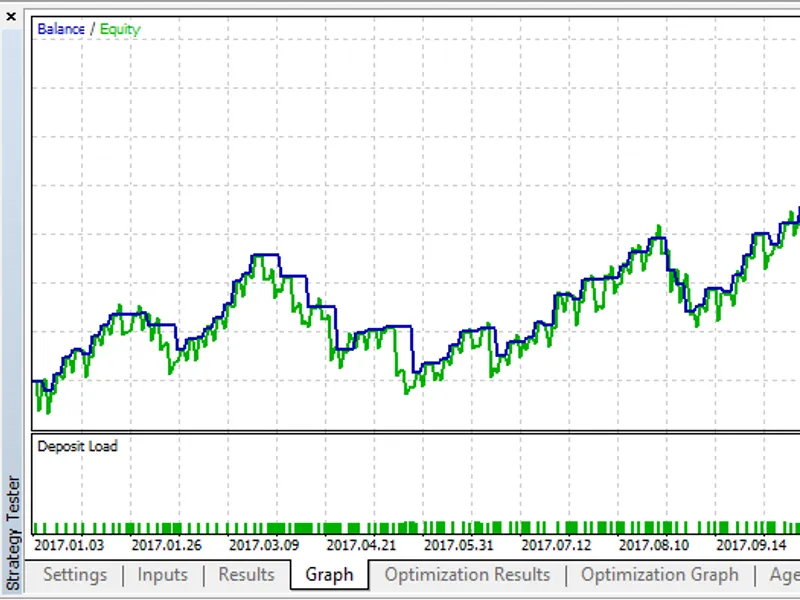Click the 2017.03.09 date label

(264, 545)
